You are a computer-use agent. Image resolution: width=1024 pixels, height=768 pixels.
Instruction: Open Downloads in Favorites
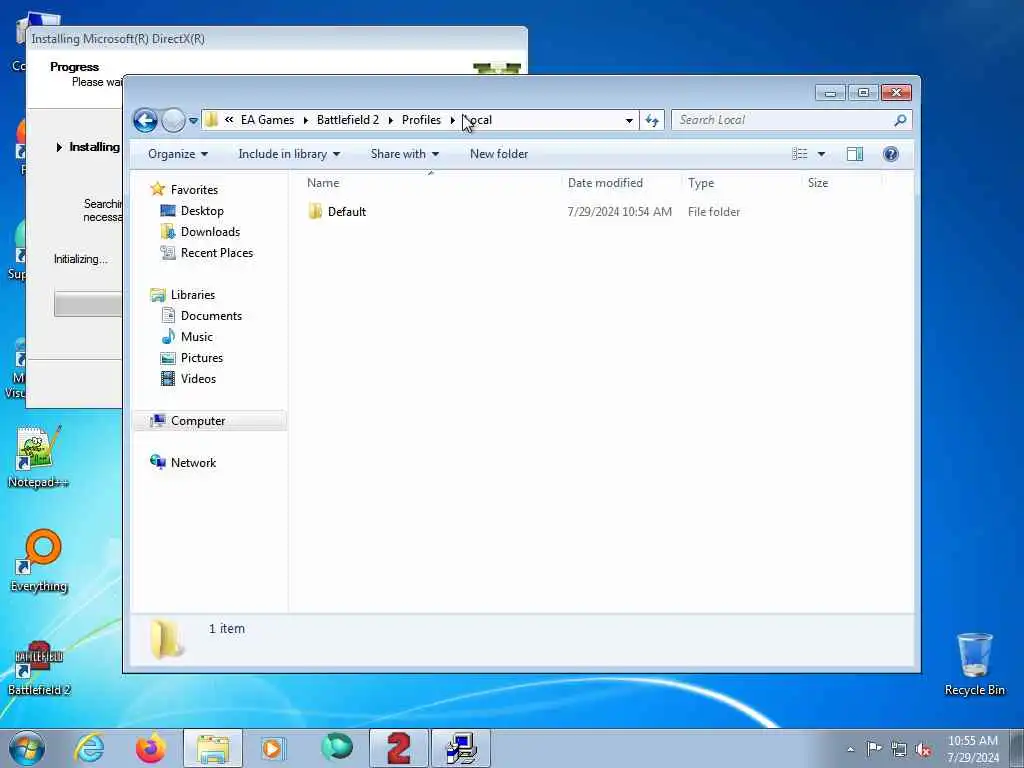point(210,232)
